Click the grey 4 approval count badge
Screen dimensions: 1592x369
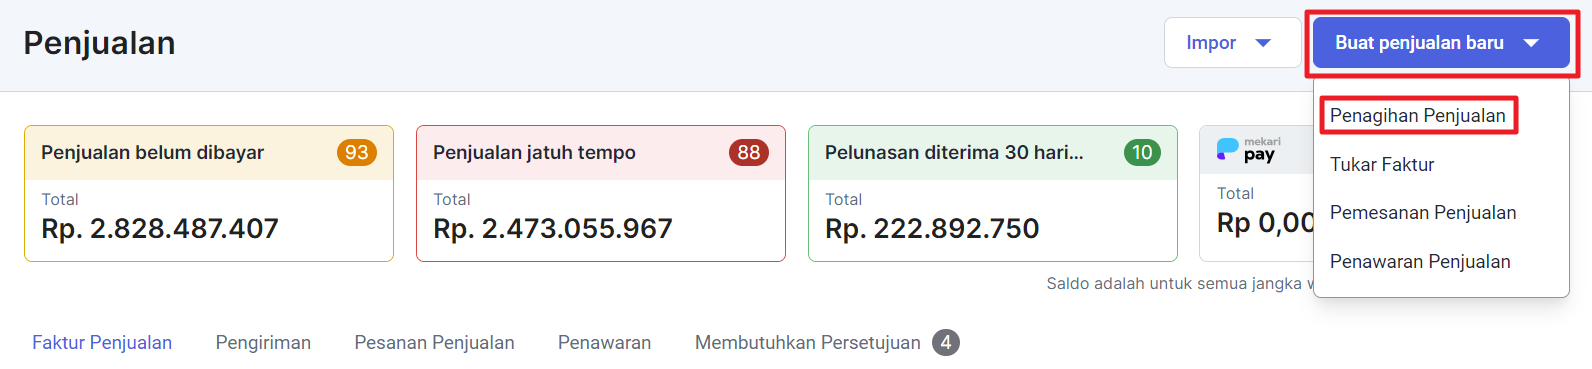[x=946, y=343]
